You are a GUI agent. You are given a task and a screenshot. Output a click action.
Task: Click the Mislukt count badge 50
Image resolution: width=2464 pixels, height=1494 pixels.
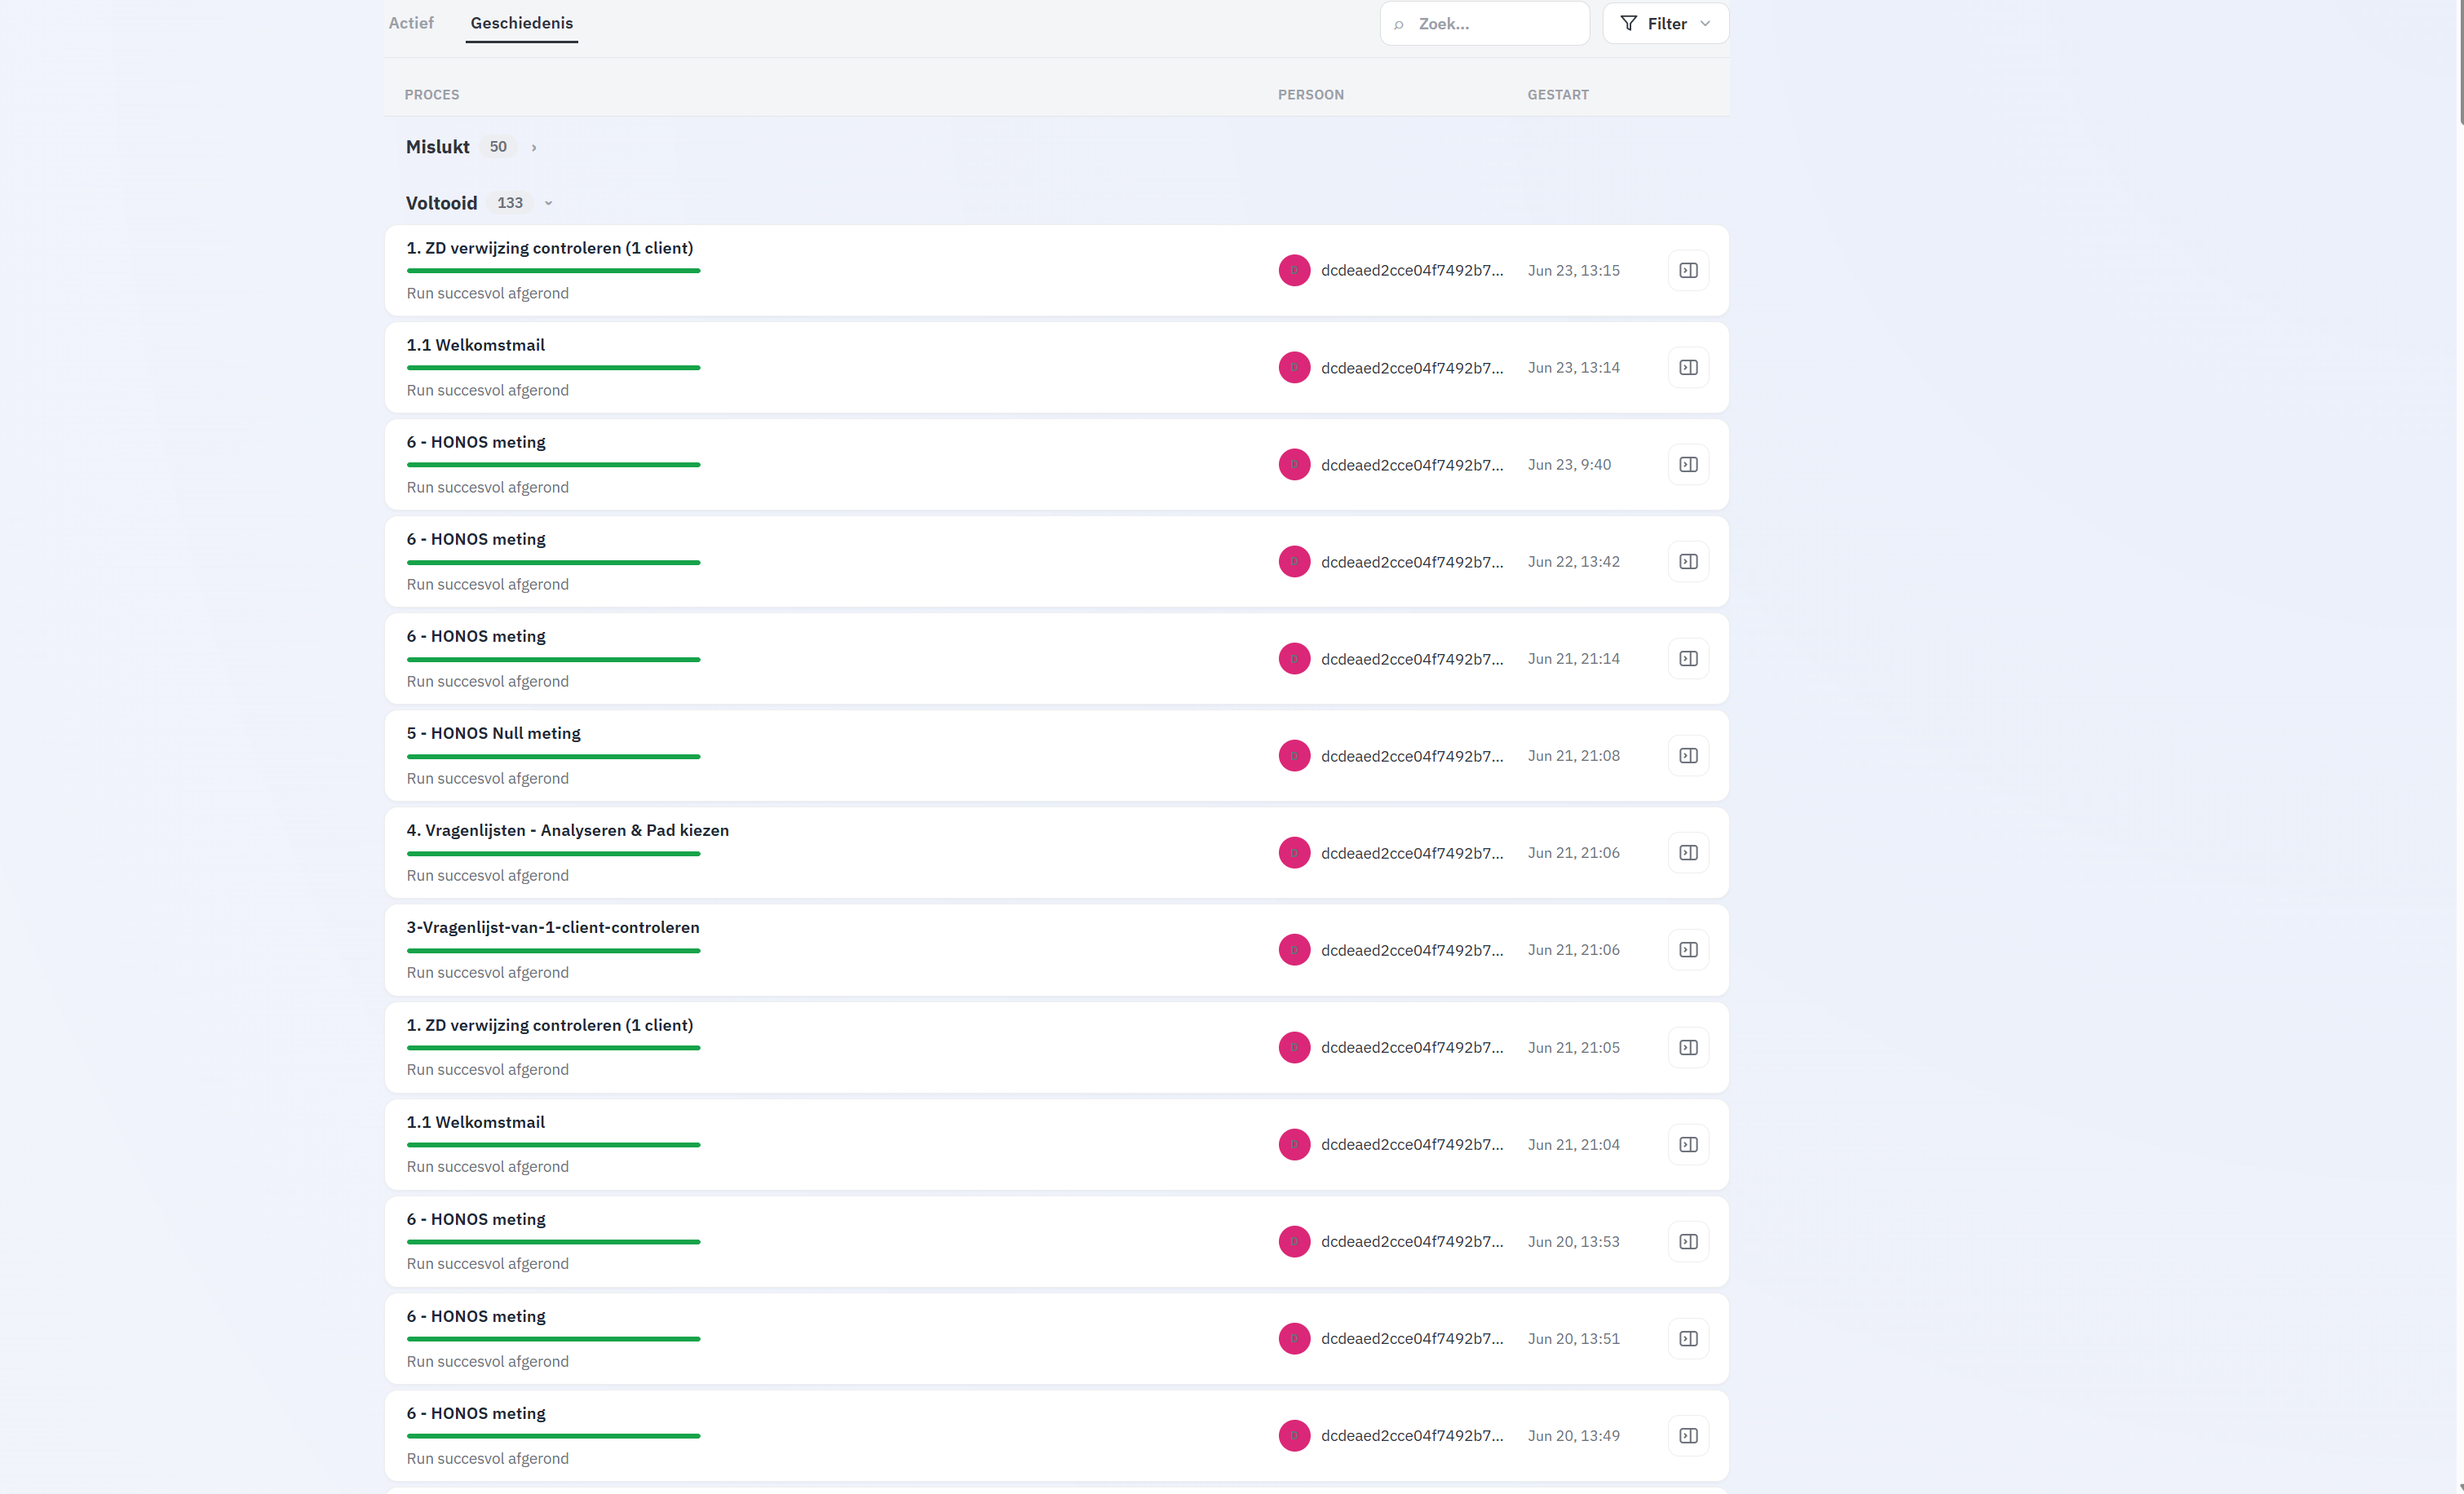click(x=498, y=146)
